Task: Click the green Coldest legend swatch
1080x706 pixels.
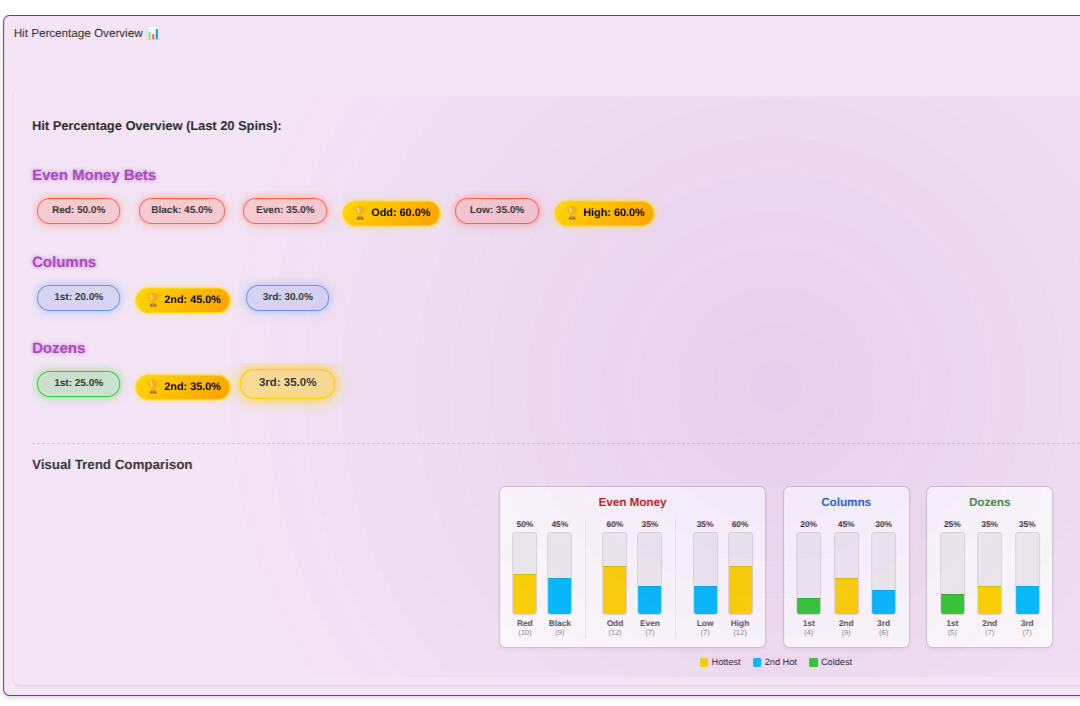Action: point(813,662)
